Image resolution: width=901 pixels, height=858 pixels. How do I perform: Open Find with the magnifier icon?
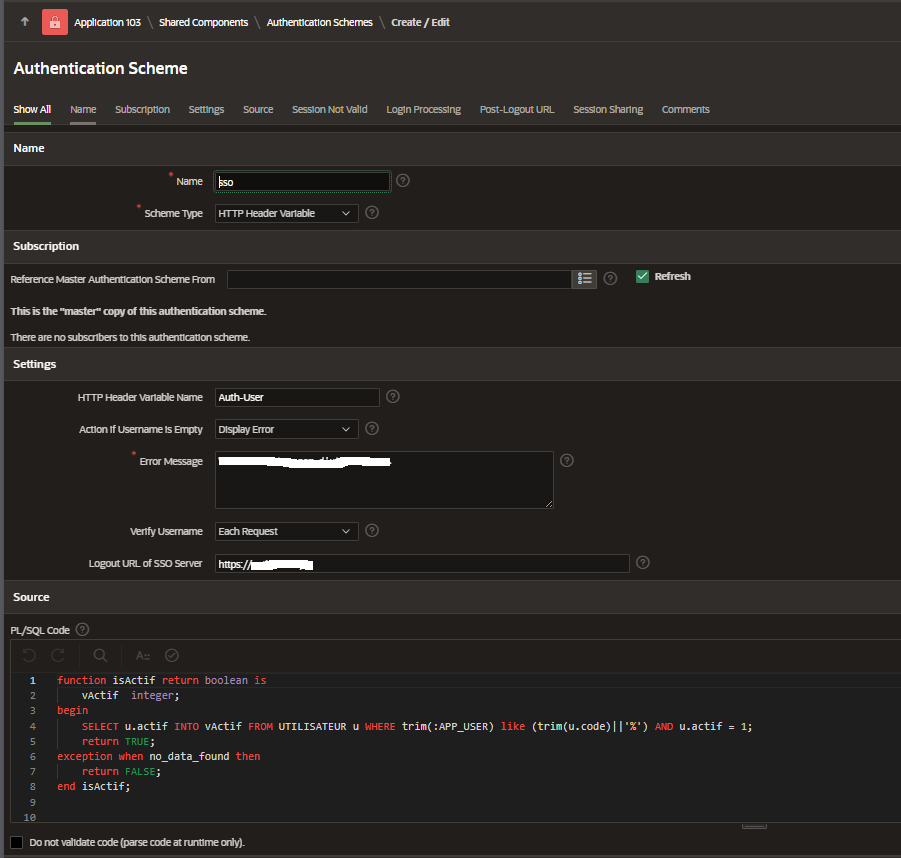[100, 655]
